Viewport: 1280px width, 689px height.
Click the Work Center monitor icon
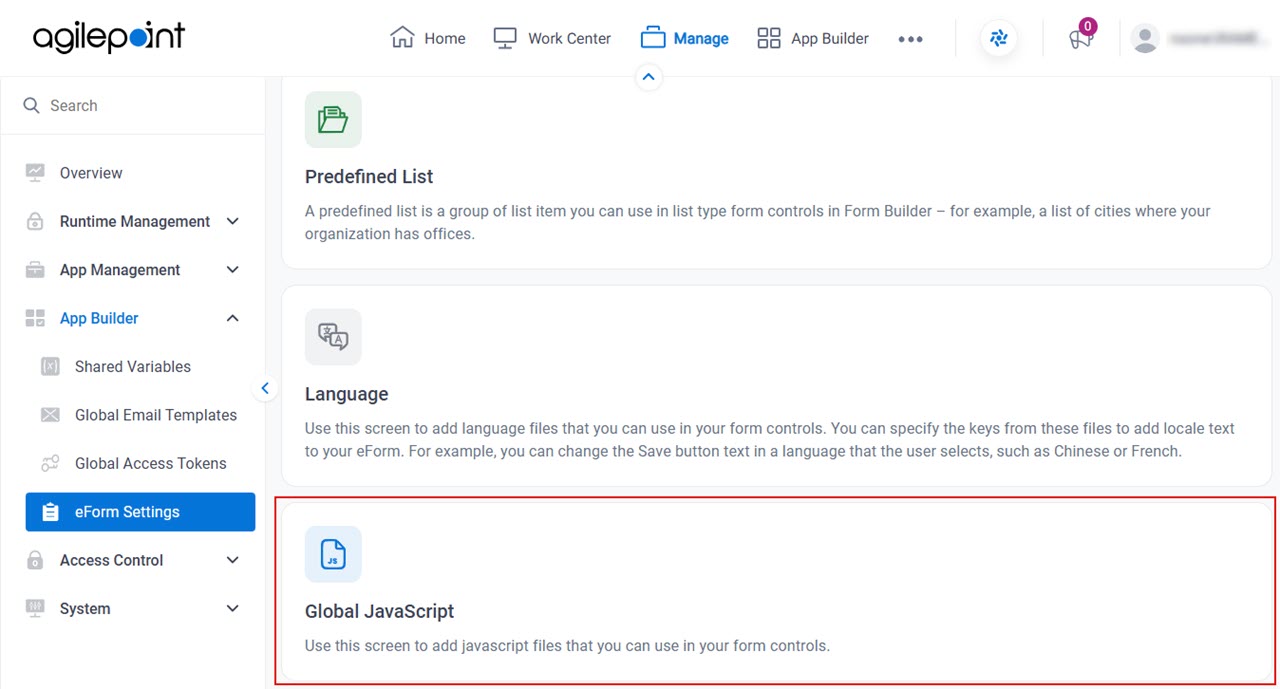(x=505, y=38)
